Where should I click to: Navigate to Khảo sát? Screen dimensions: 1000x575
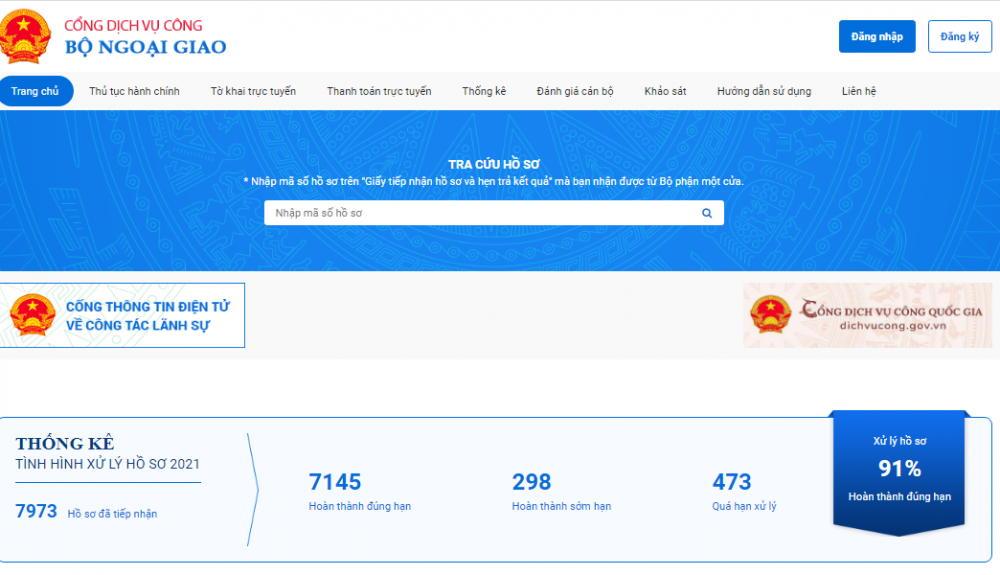(665, 91)
